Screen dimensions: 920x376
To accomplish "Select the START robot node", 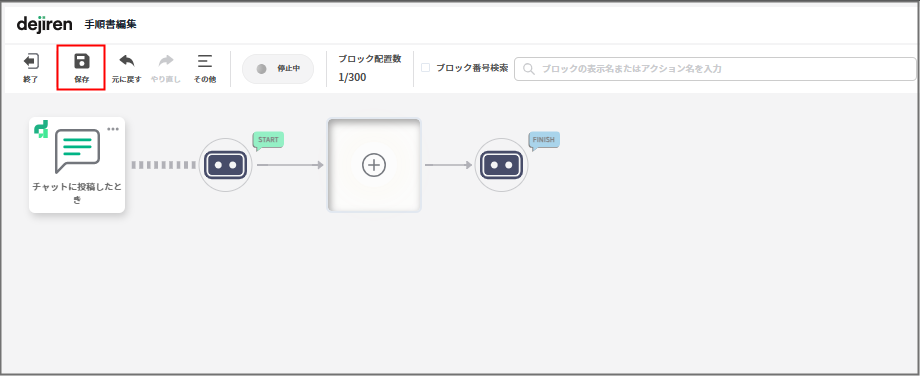I will pyautogui.click(x=225, y=165).
